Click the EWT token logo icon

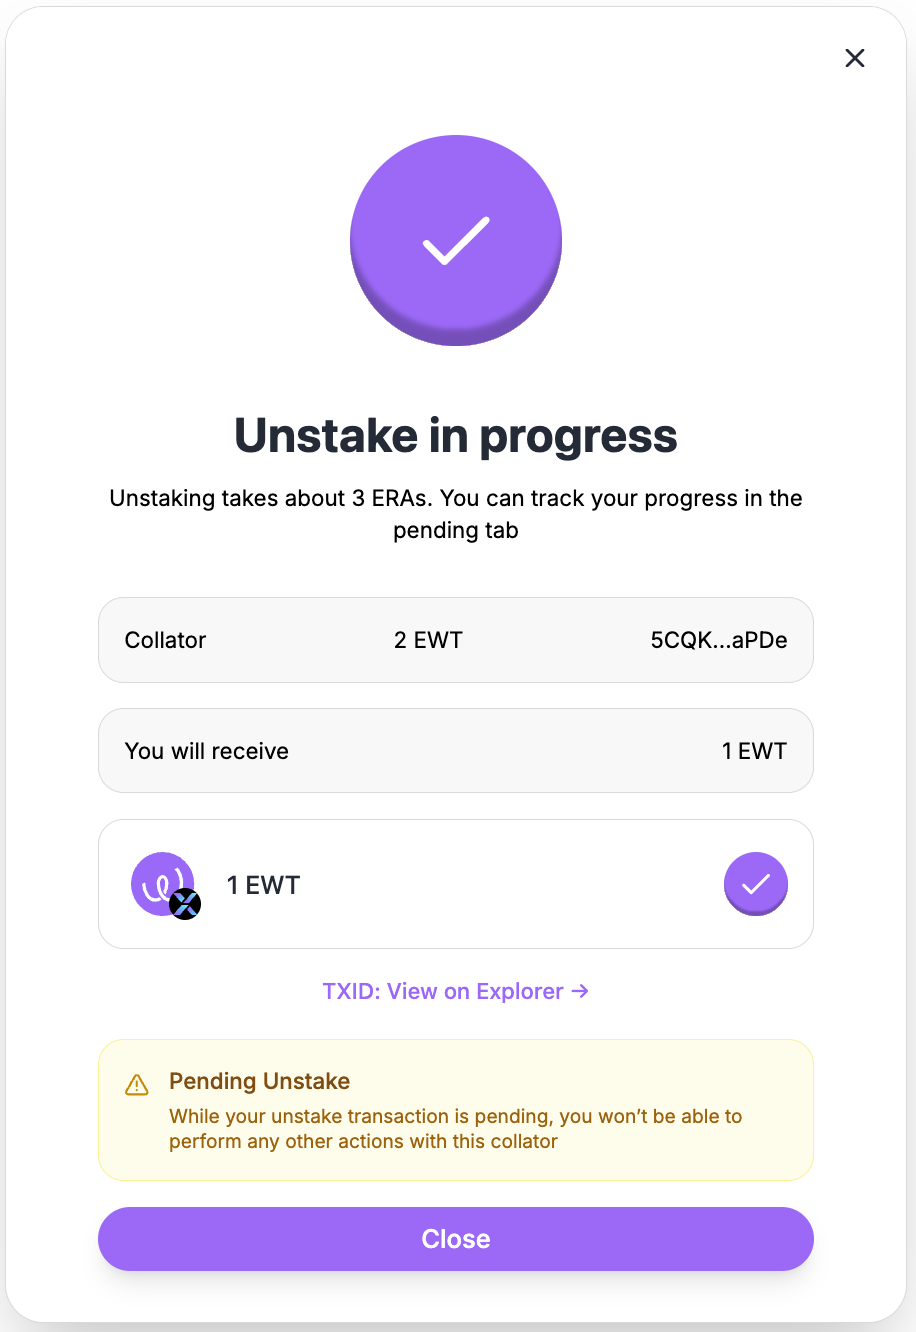coord(160,882)
